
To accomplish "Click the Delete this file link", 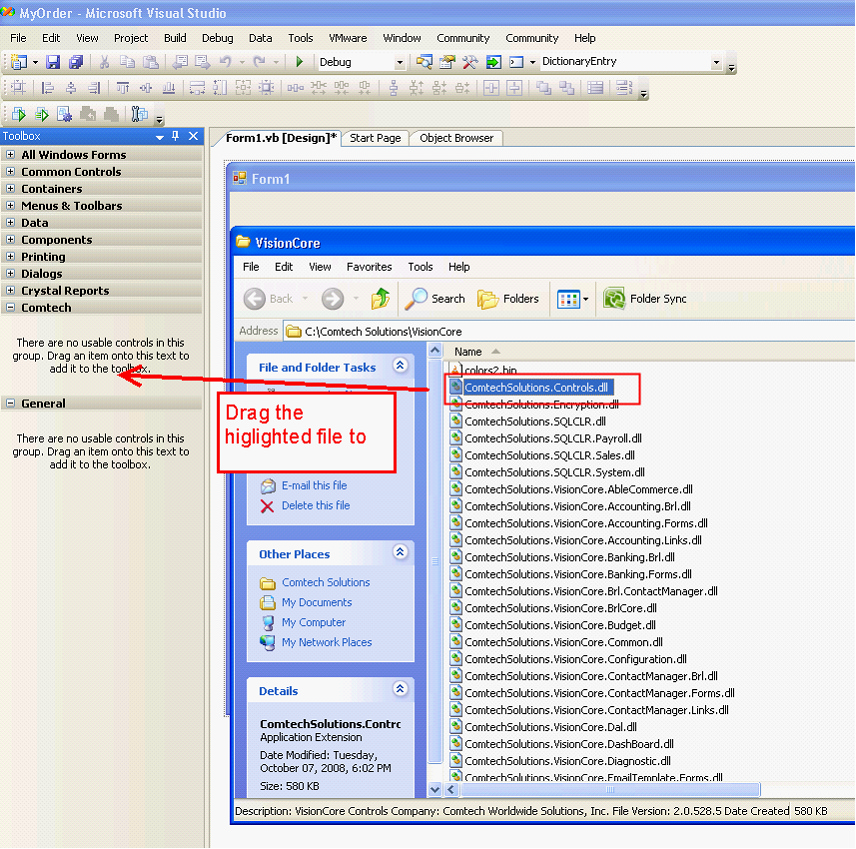I will [x=316, y=506].
